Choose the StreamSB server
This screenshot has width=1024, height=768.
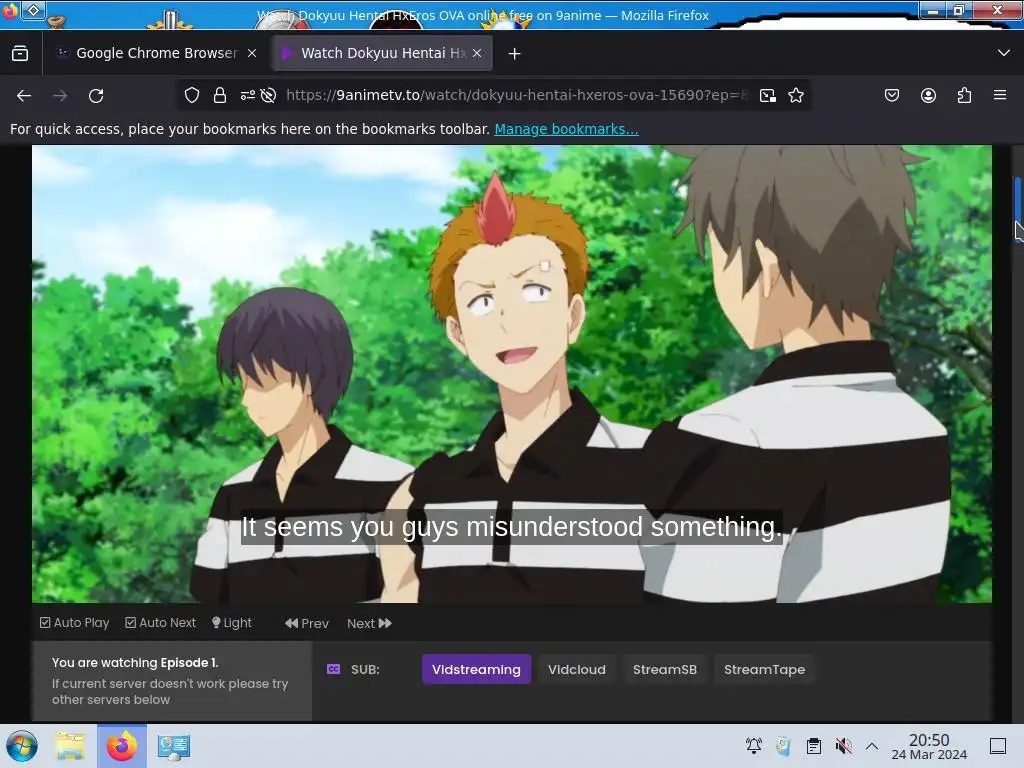(x=665, y=669)
